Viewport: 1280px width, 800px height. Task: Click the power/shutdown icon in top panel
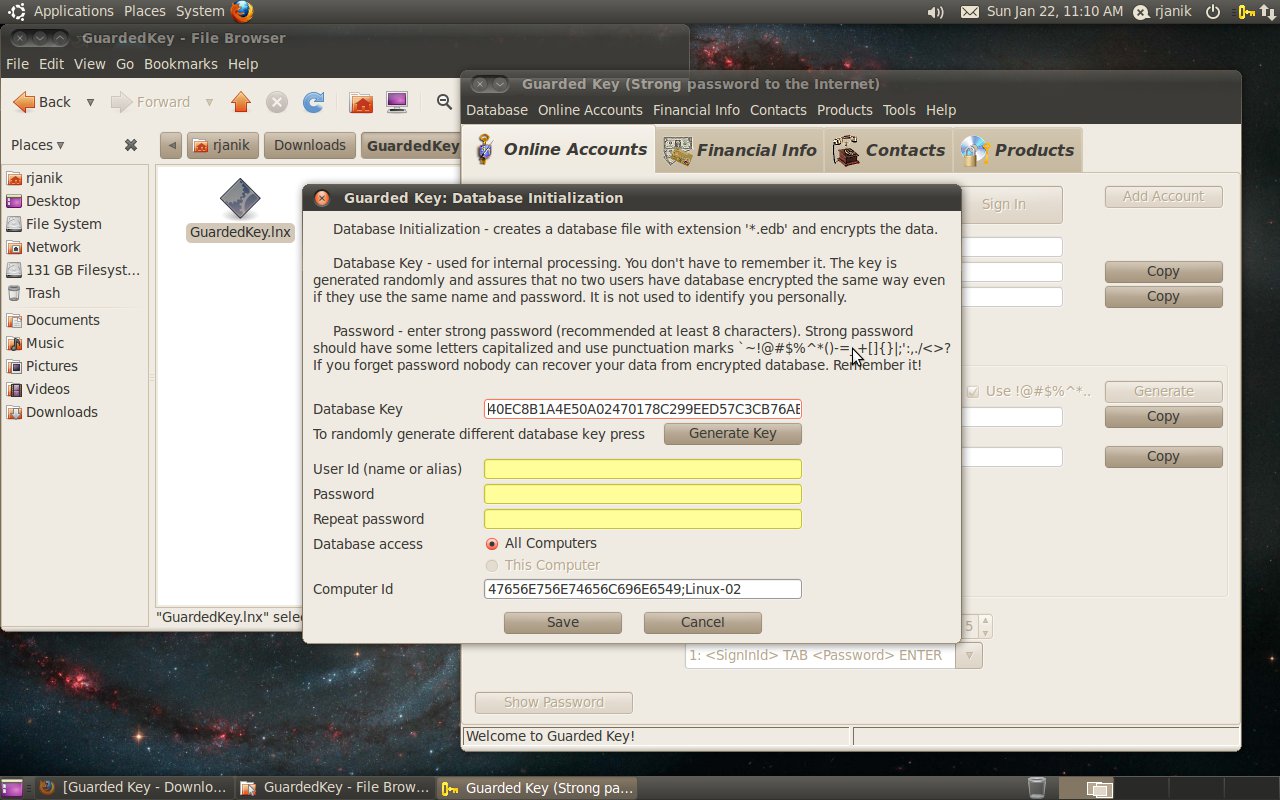[x=1213, y=12]
